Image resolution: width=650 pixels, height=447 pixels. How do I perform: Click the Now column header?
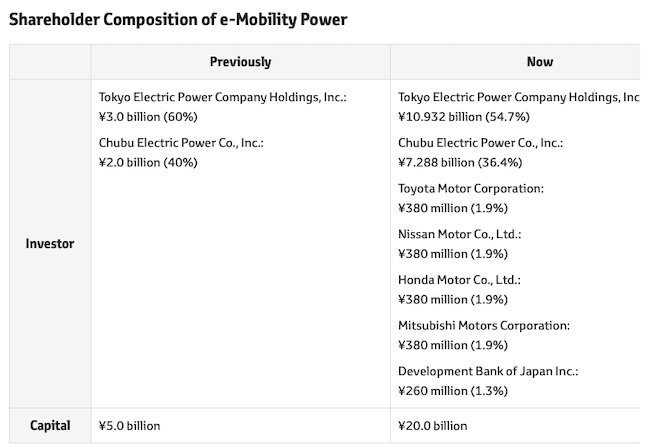click(540, 62)
